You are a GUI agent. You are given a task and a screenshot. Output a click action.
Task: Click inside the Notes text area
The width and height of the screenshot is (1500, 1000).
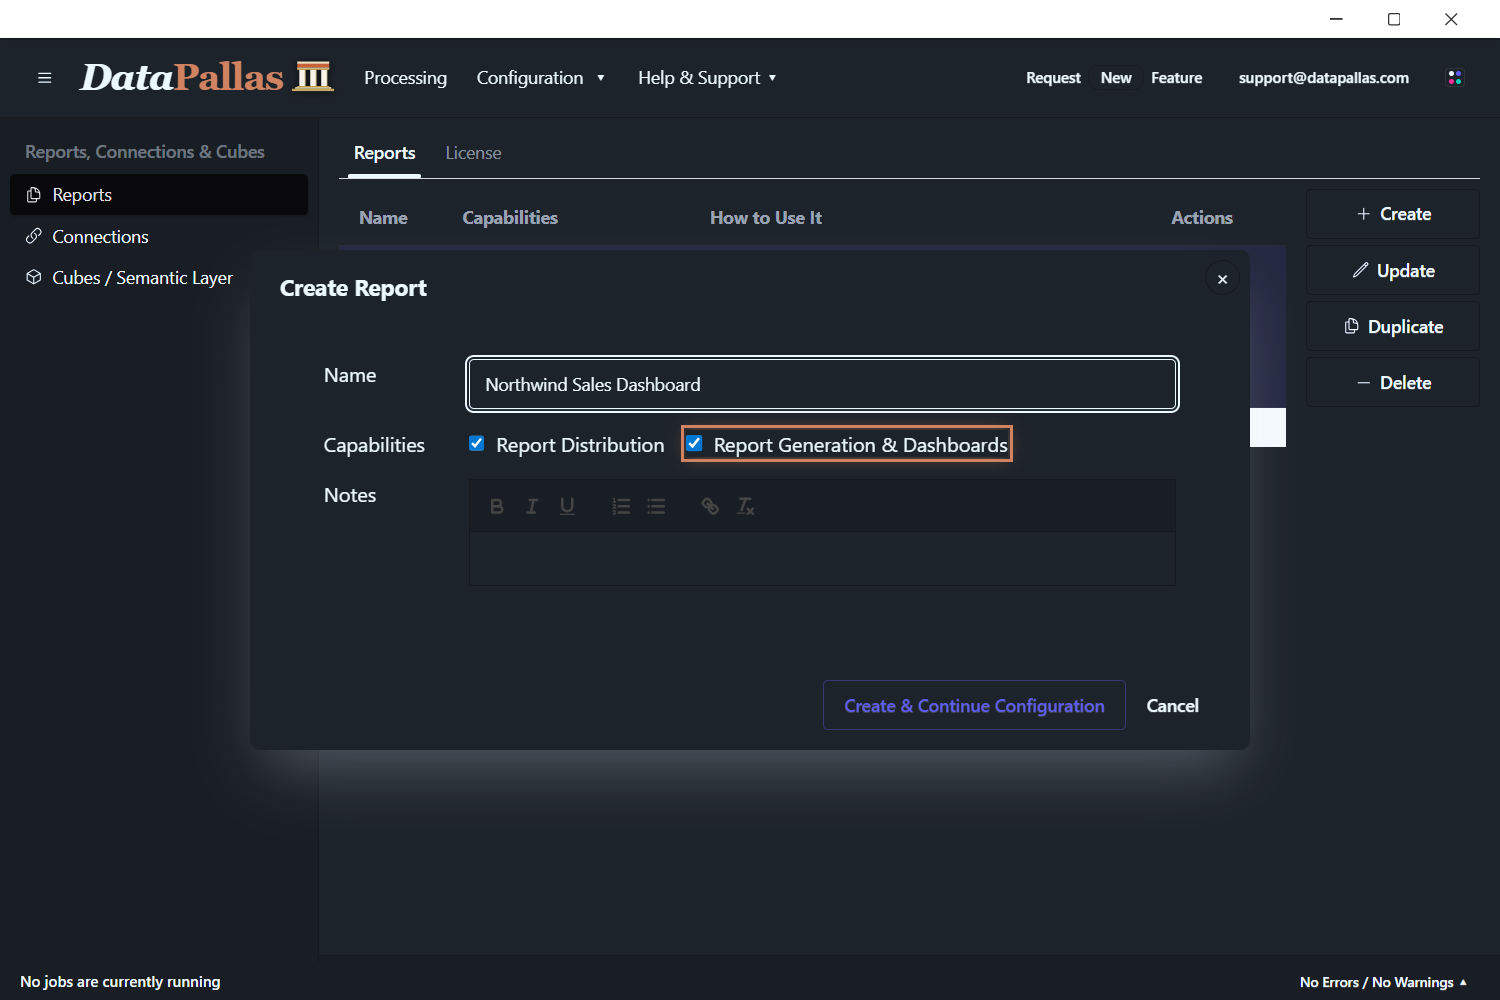822,558
